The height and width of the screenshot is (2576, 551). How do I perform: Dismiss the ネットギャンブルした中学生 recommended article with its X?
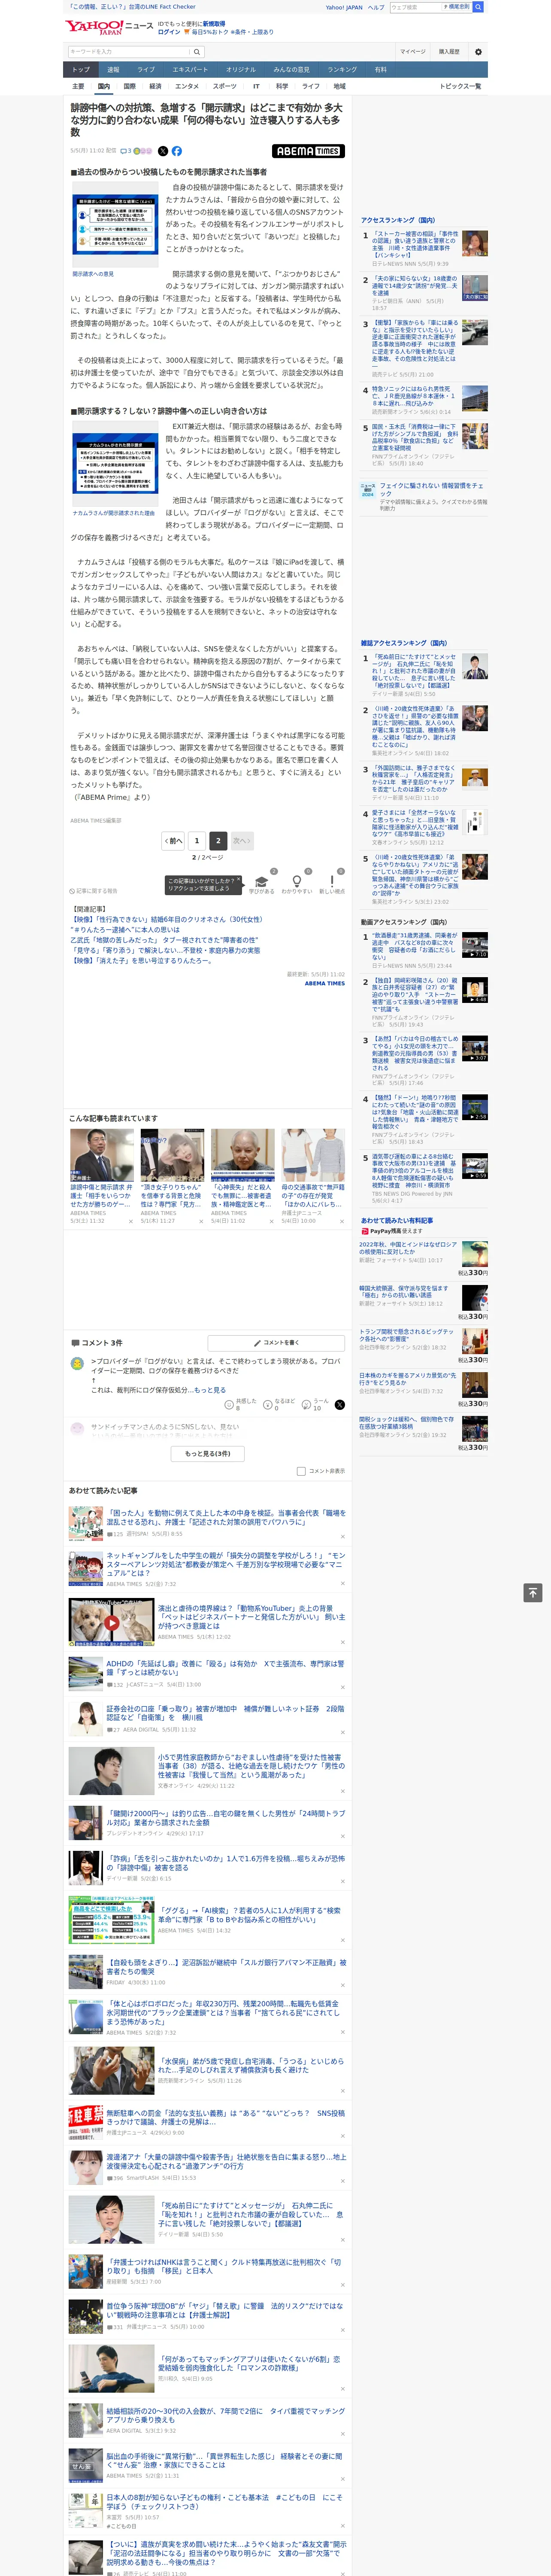342,1584
